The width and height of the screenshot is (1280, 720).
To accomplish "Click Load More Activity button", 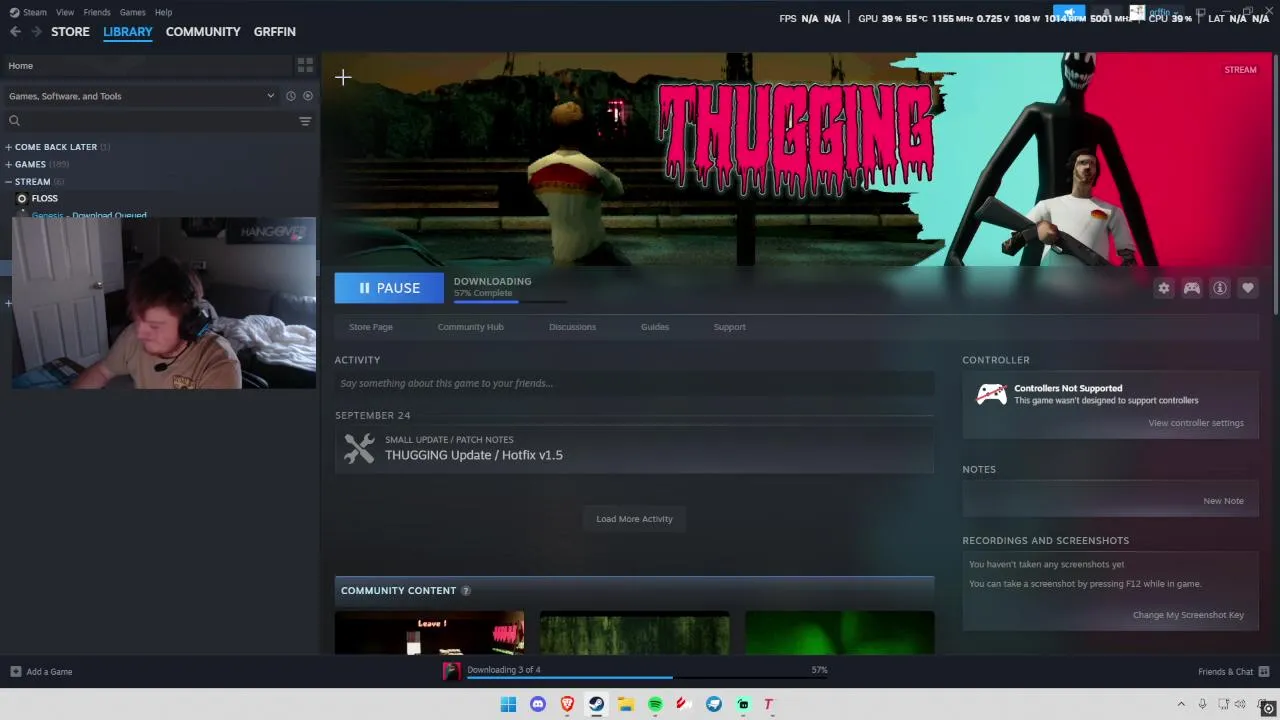I will pos(634,519).
